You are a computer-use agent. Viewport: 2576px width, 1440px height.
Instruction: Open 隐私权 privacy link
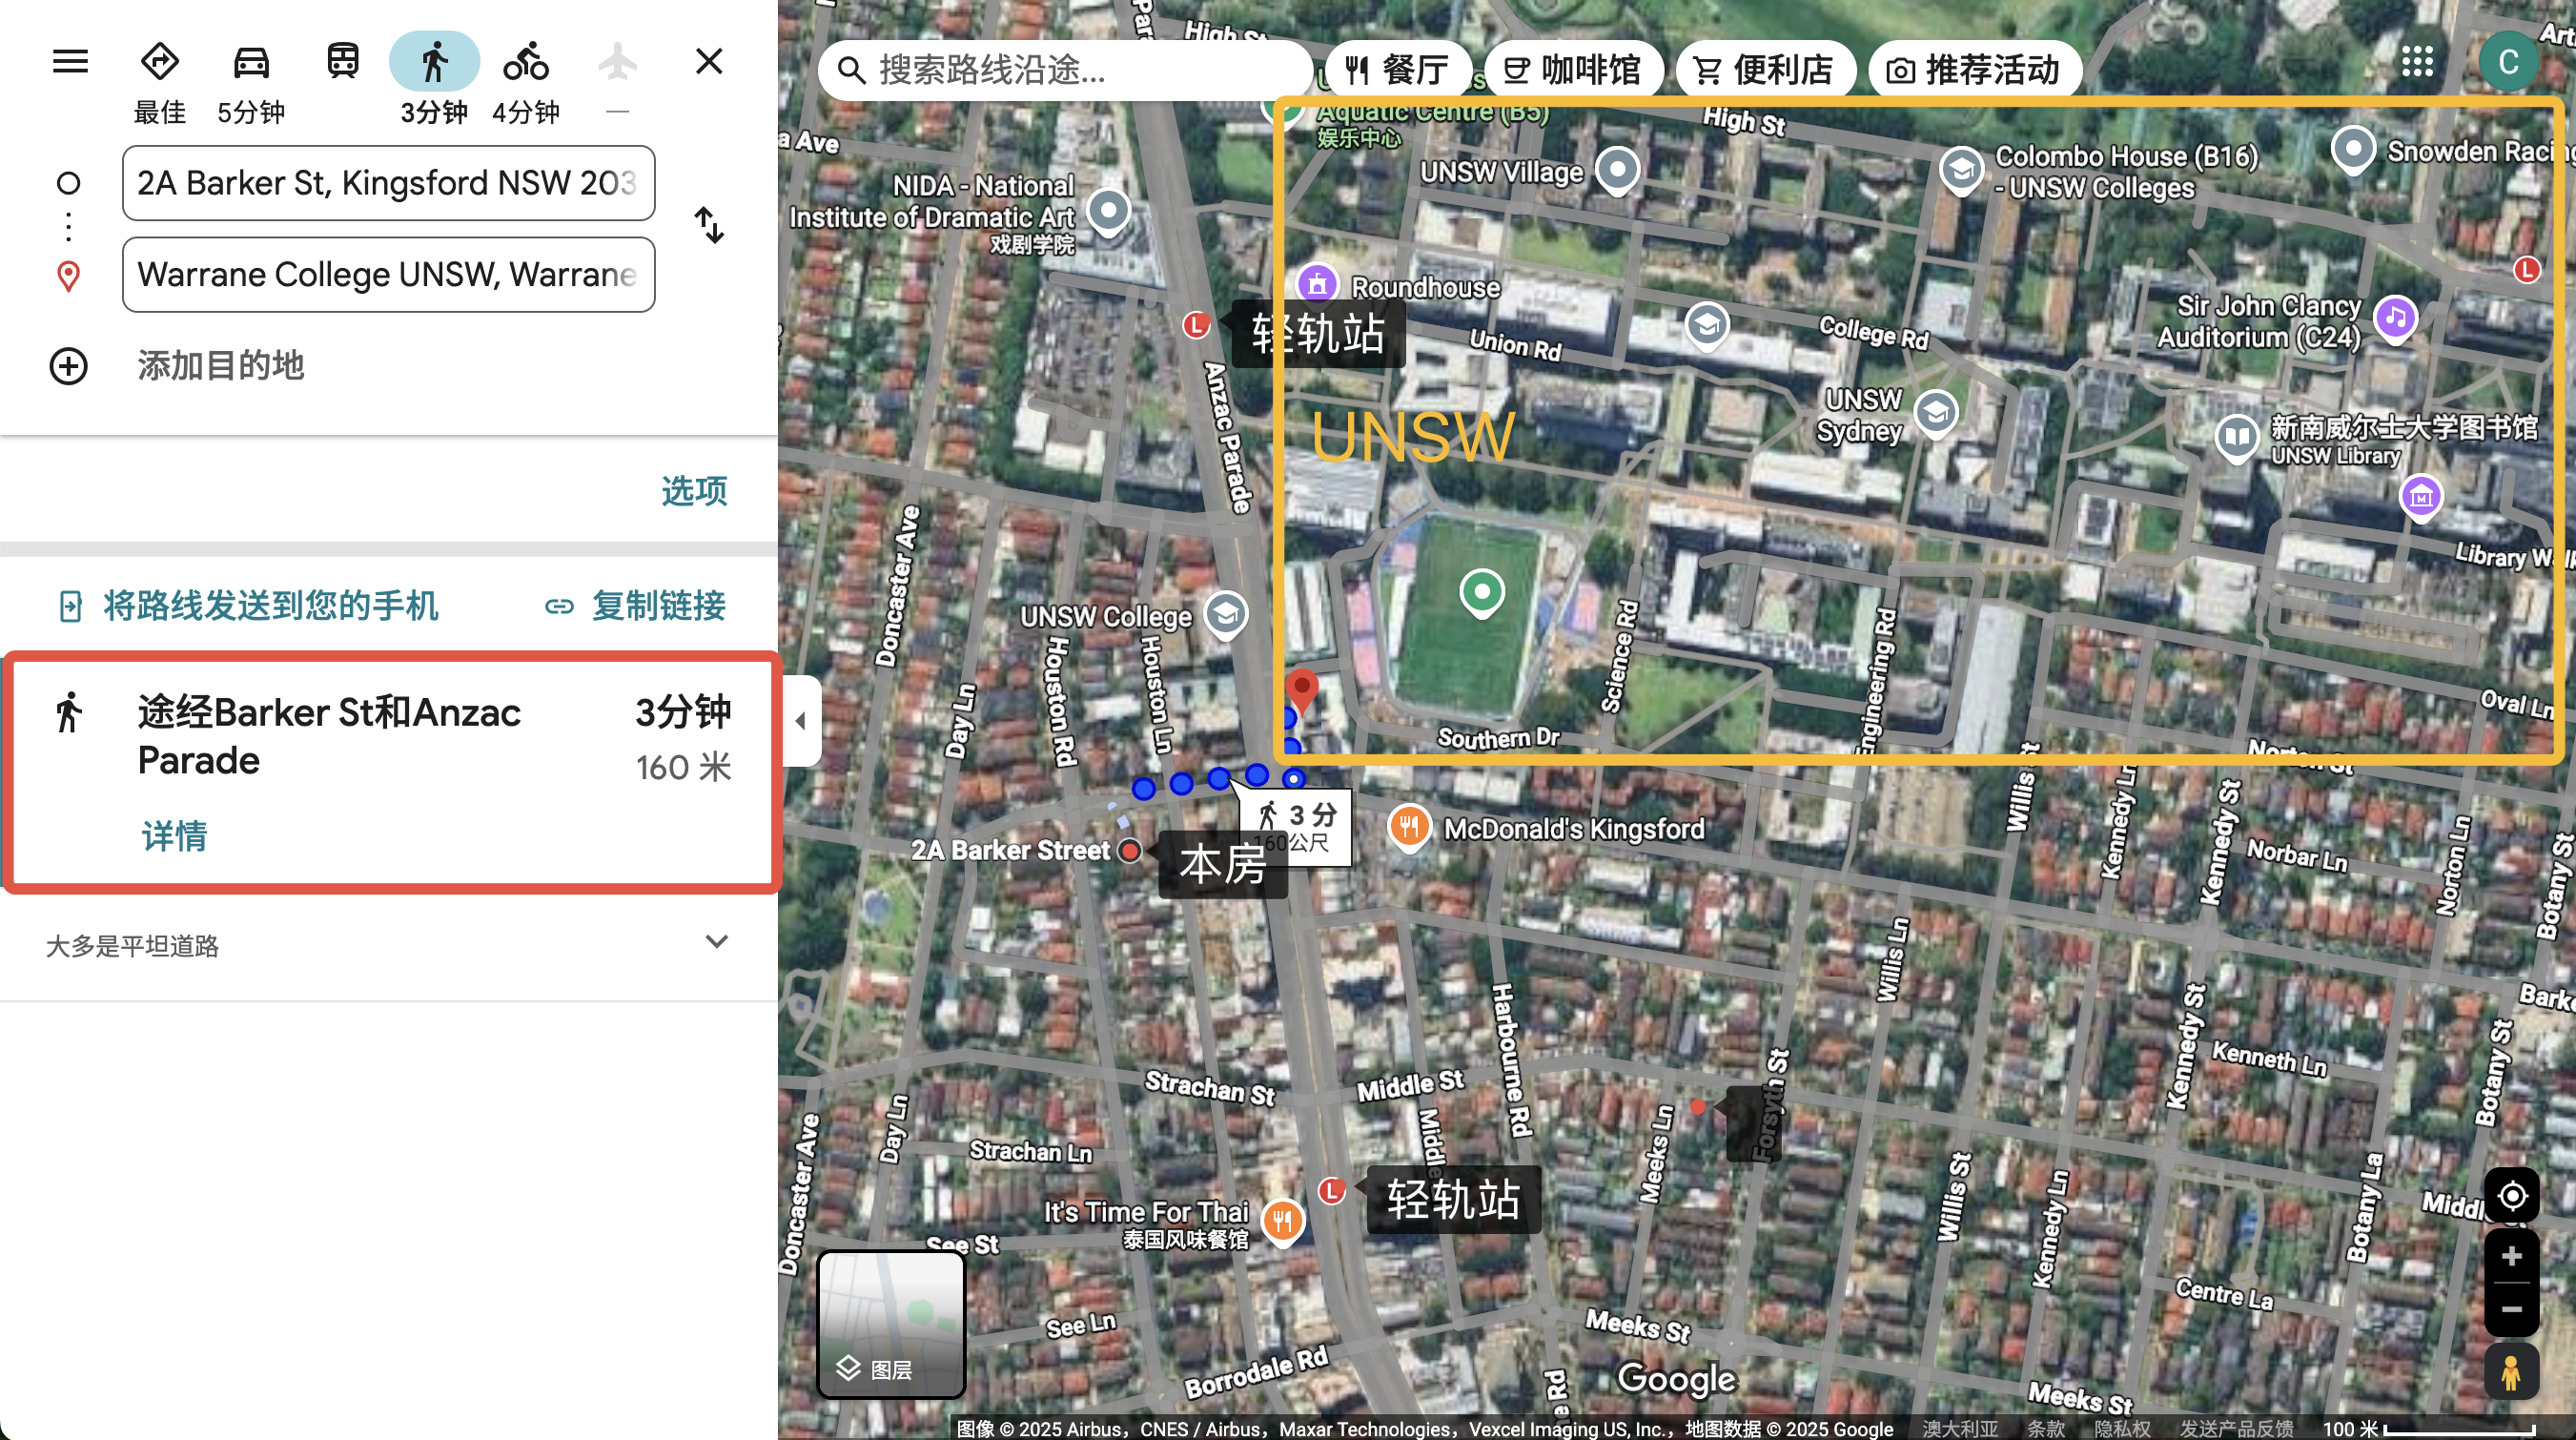(x=2122, y=1429)
